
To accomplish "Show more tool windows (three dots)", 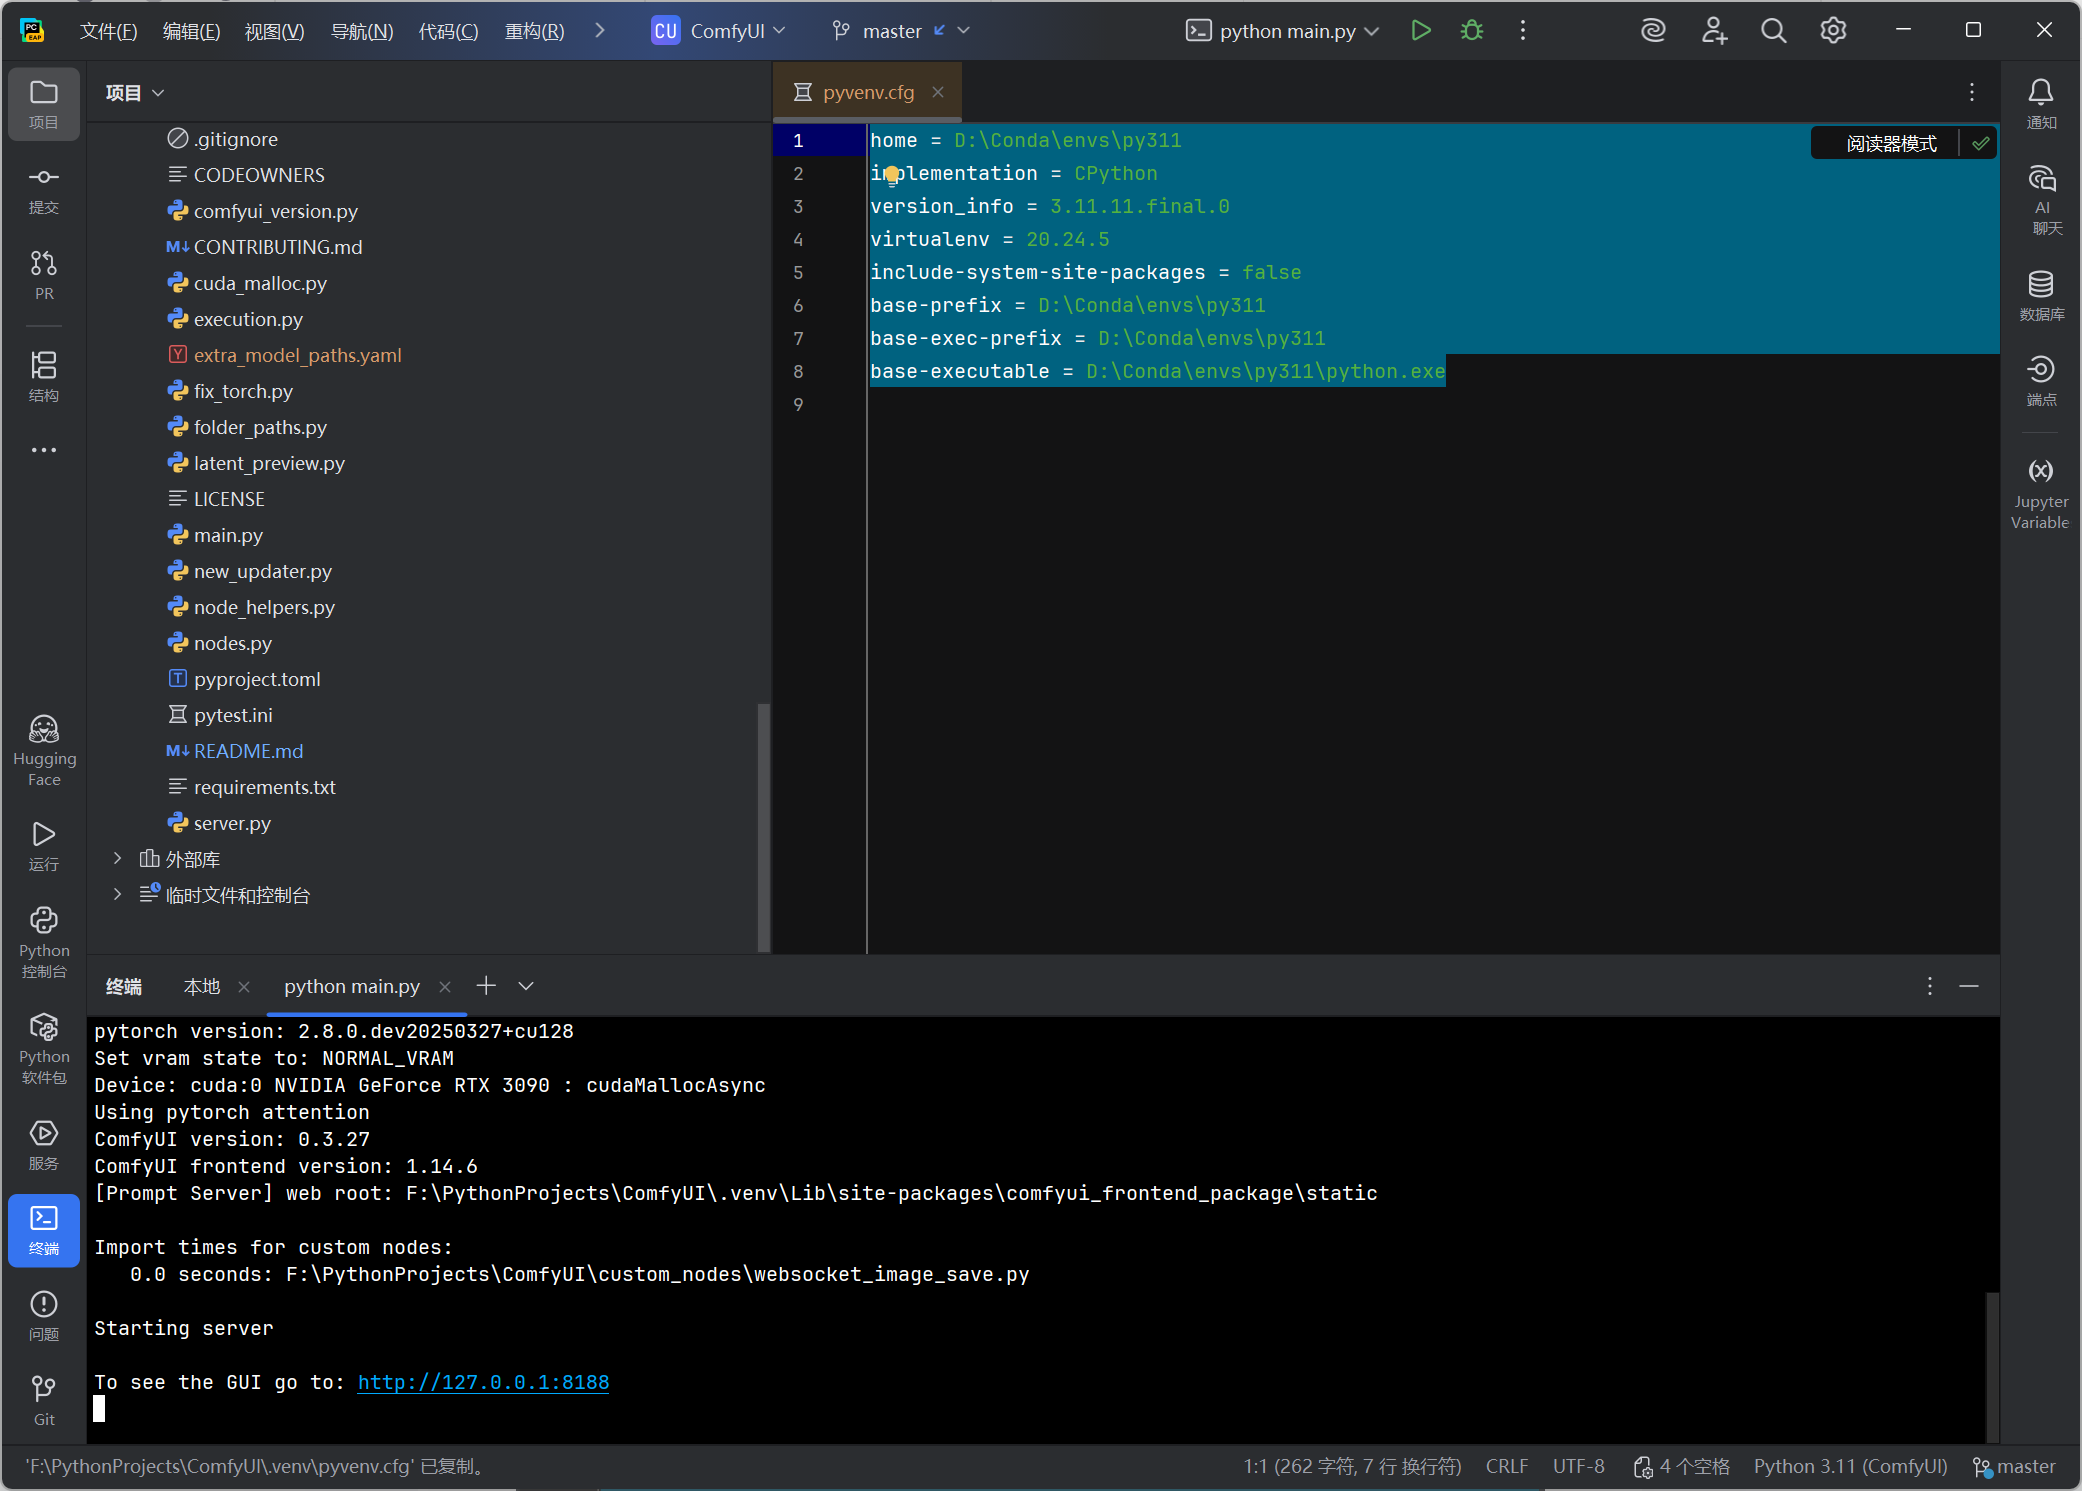I will tap(44, 450).
